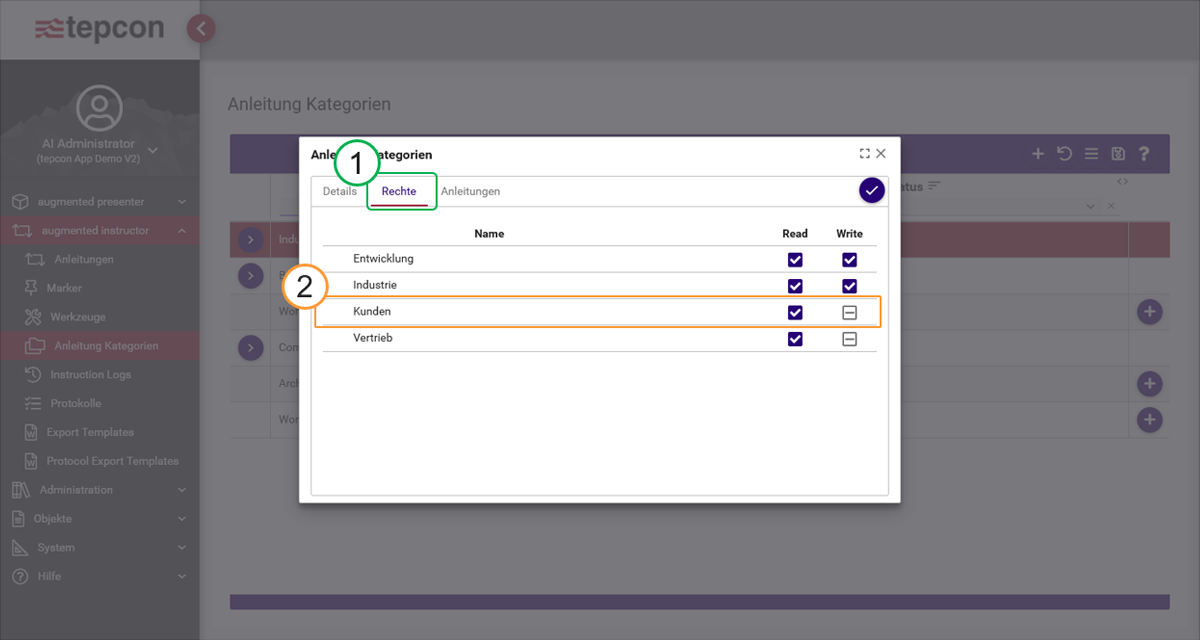1200x640 pixels.
Task: Open the Anleitungen tab in dialog
Action: tap(470, 191)
